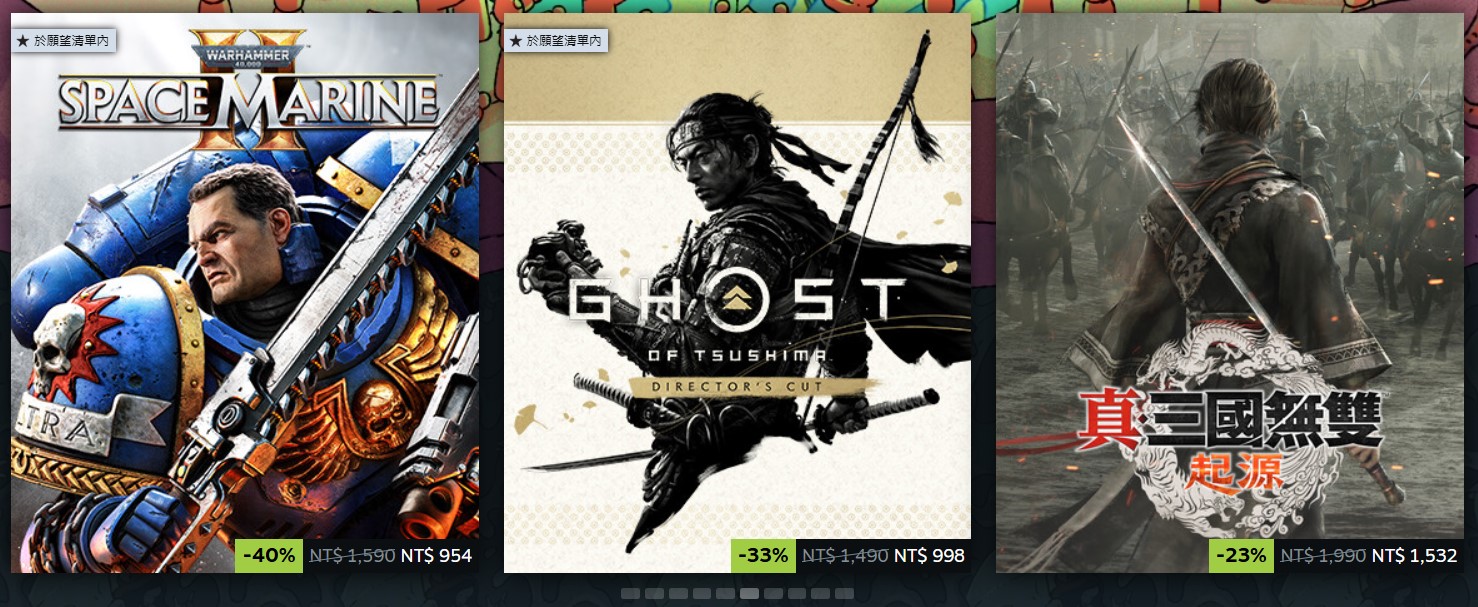Go to the second carousel page dot
Image resolution: width=1478 pixels, height=607 pixels.
pos(654,593)
